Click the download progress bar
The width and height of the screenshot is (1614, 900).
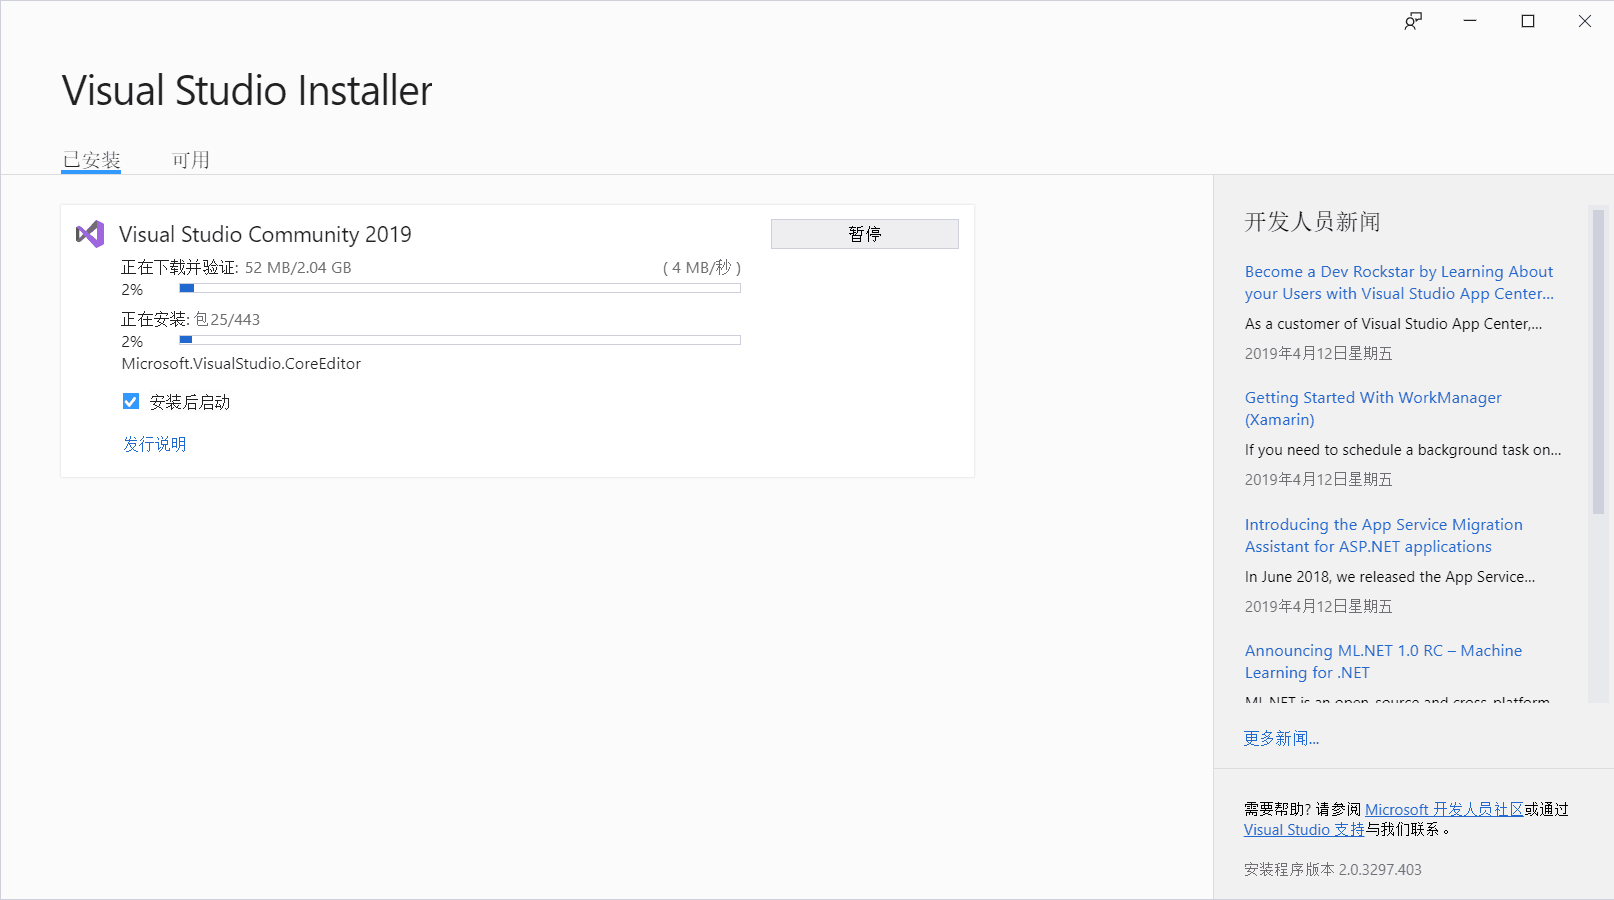pos(460,288)
